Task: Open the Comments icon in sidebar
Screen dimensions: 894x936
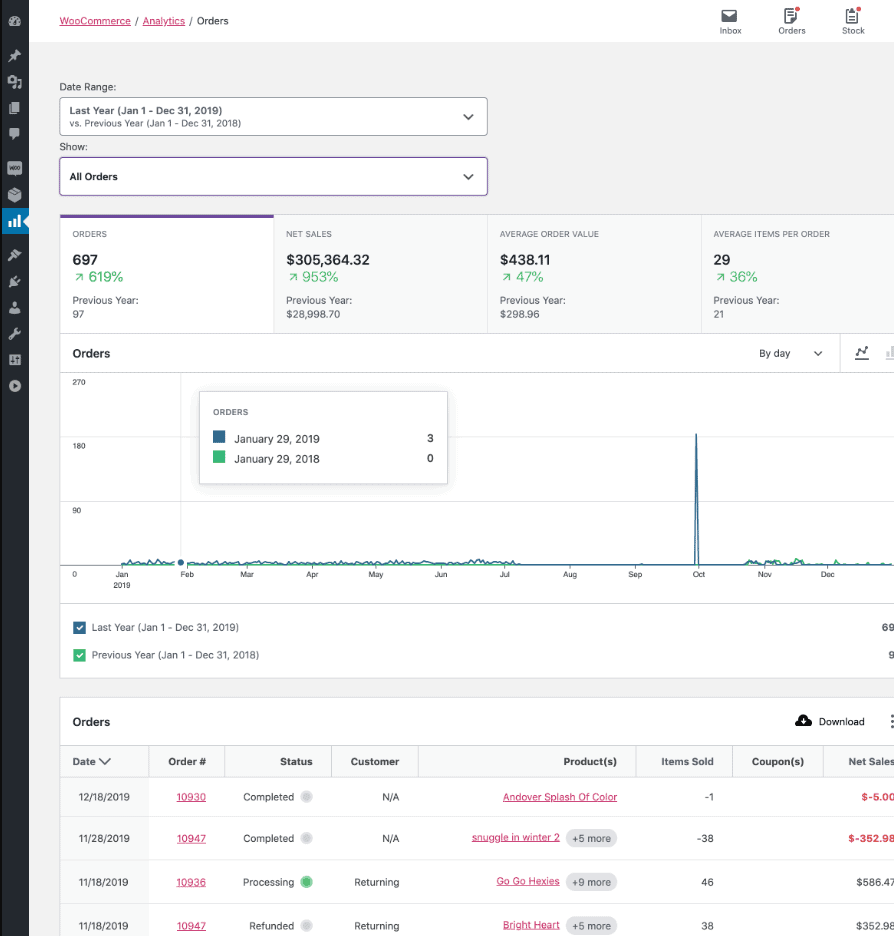Action: click(14, 134)
